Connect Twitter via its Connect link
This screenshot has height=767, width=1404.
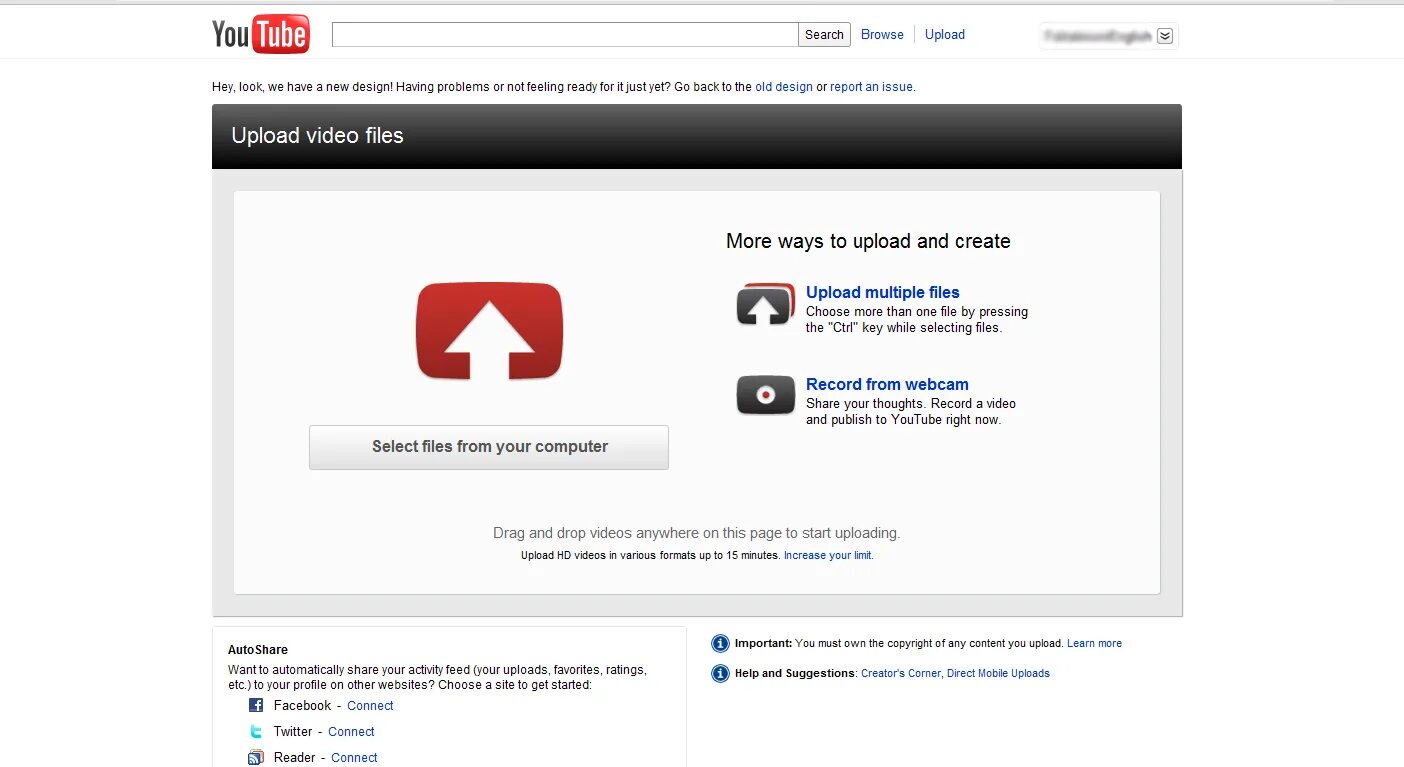pyautogui.click(x=351, y=731)
